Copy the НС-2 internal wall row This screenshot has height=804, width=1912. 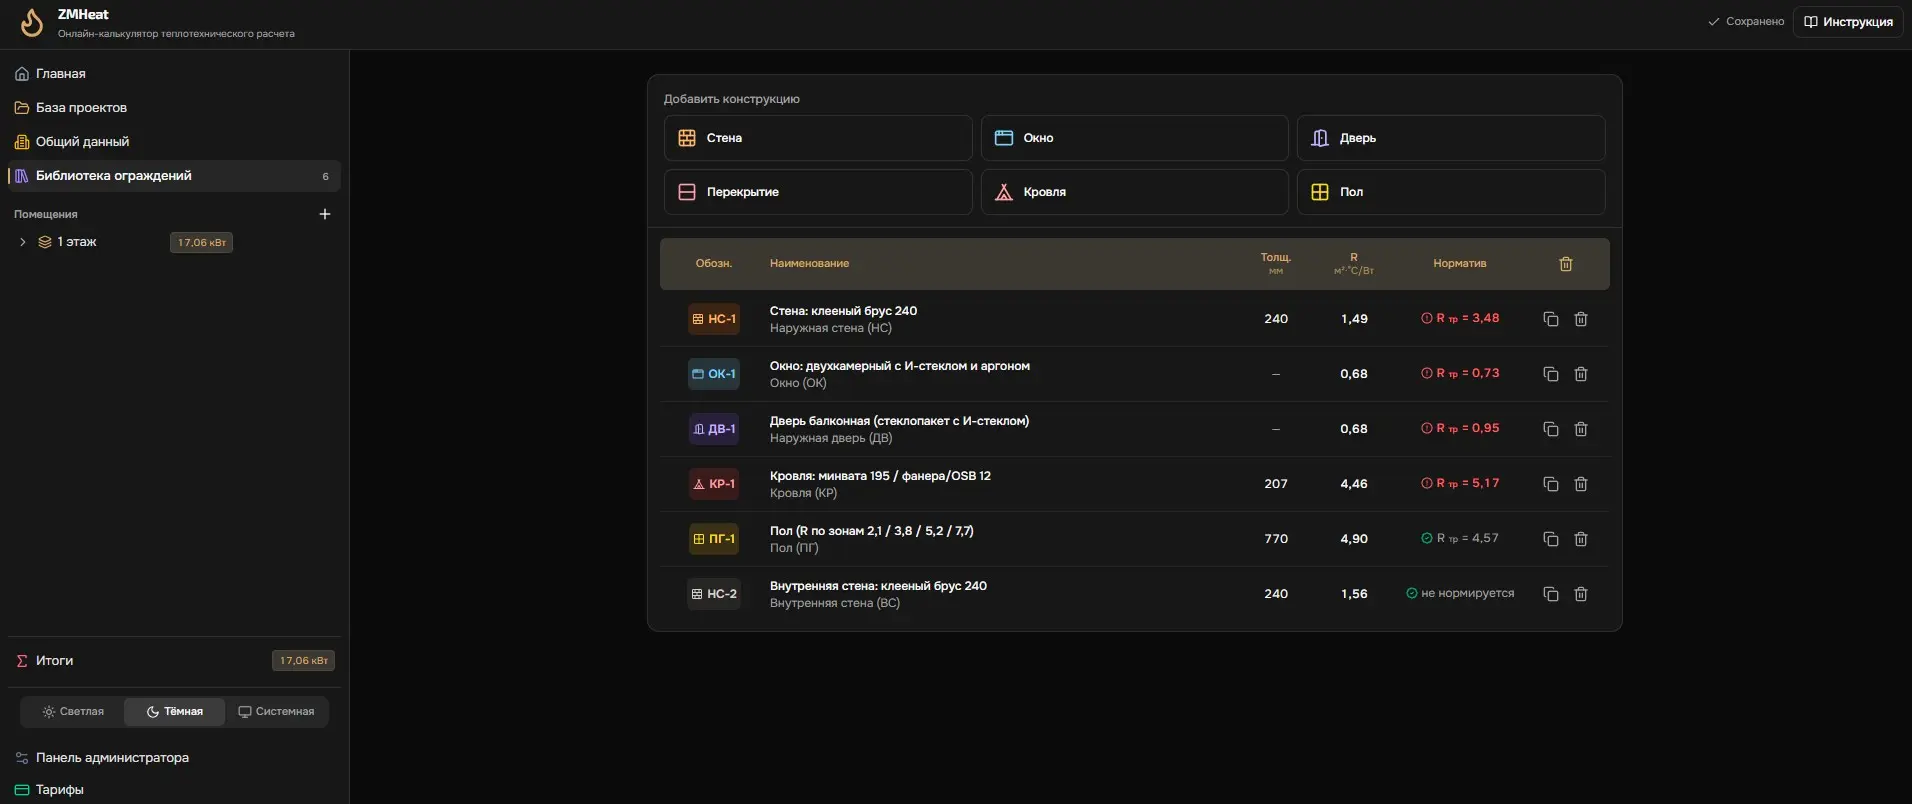[1551, 594]
